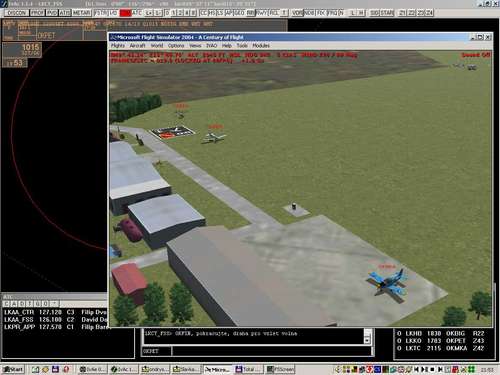The height and width of the screenshot is (375, 500).
Task: Click the red highlighted toolbar button
Action: (x=125, y=13)
